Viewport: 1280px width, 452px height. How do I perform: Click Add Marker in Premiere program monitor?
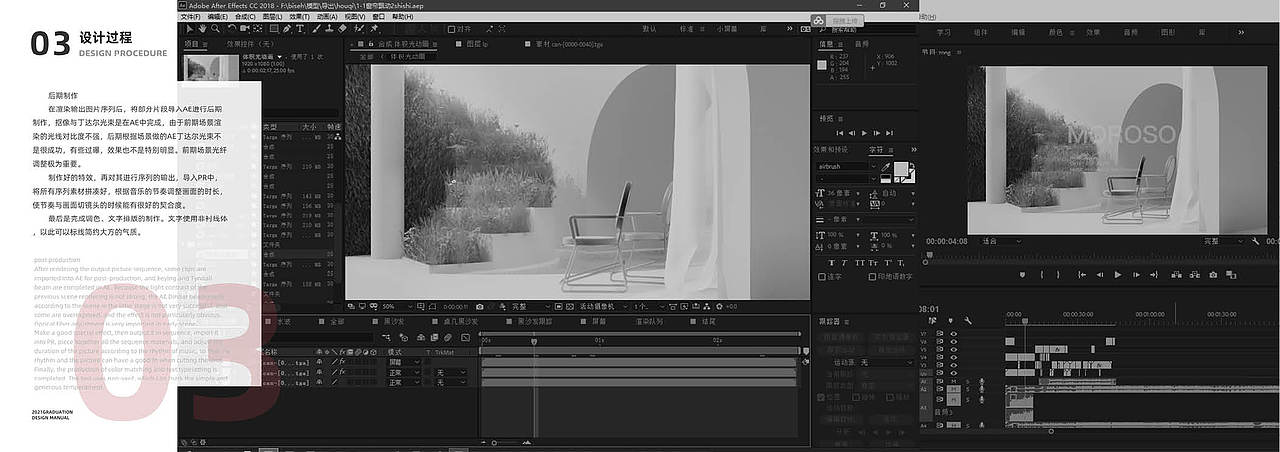(1022, 275)
